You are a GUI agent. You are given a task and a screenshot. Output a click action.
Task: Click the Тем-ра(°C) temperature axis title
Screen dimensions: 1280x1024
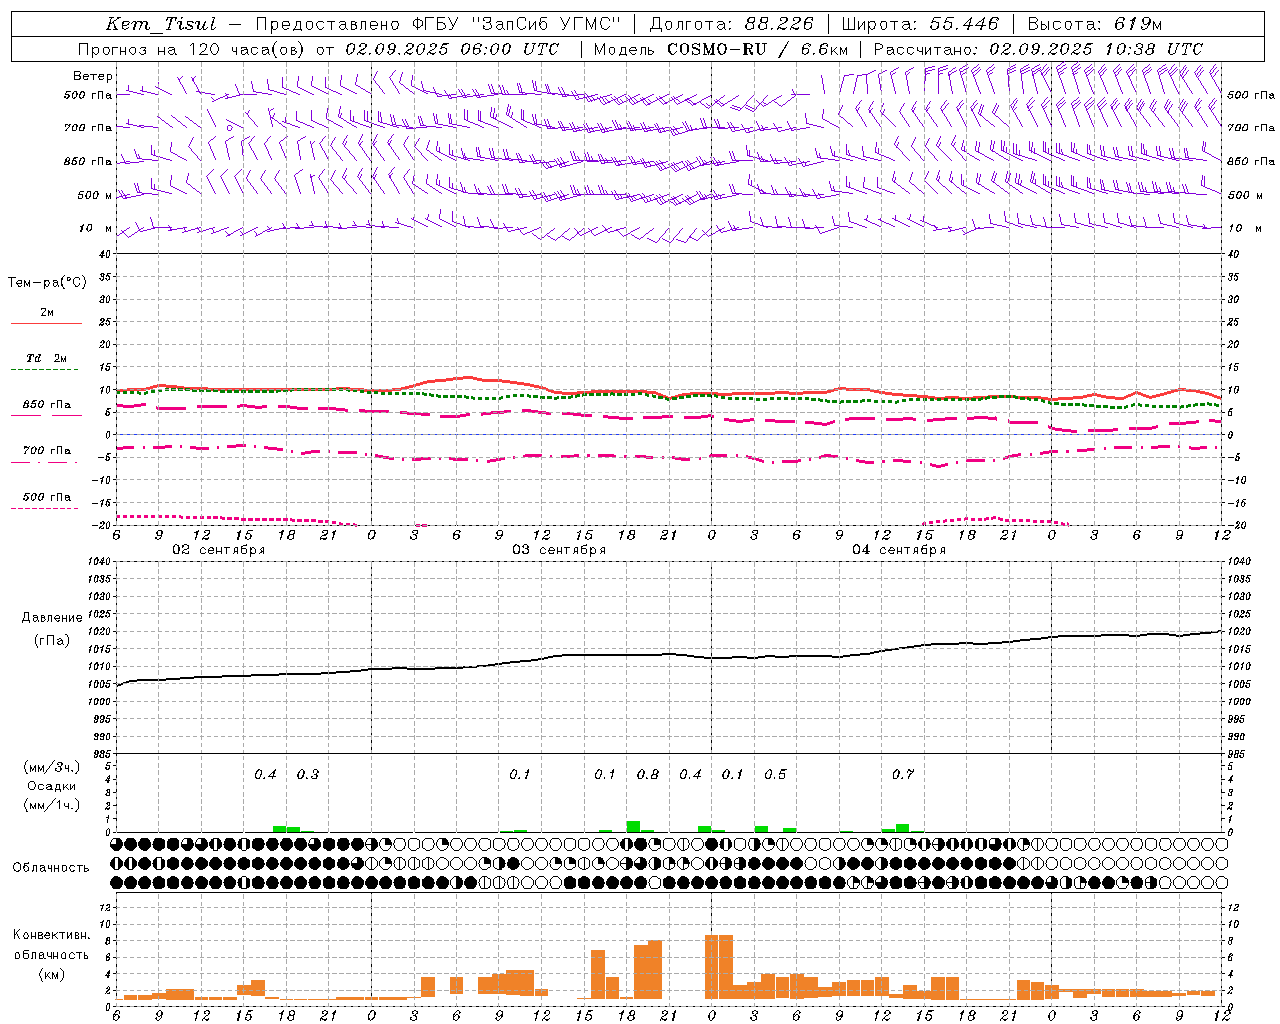point(47,283)
